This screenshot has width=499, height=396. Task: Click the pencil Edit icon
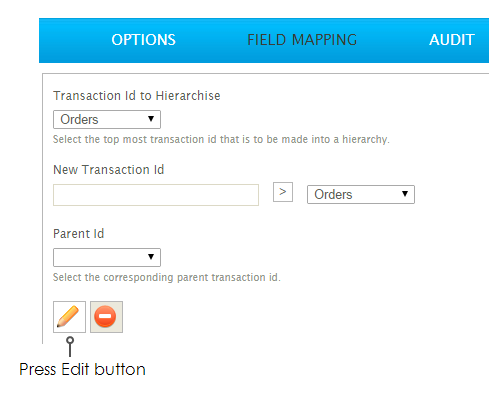69,317
